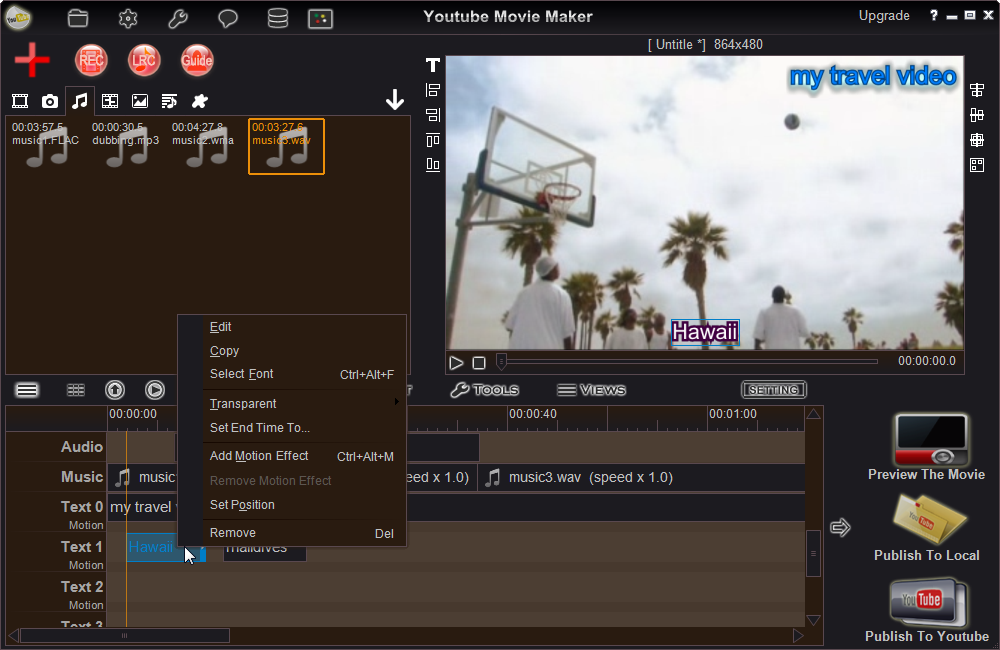1000x650 pixels.
Task: Click the circular play timeline icon
Action: pos(155,390)
